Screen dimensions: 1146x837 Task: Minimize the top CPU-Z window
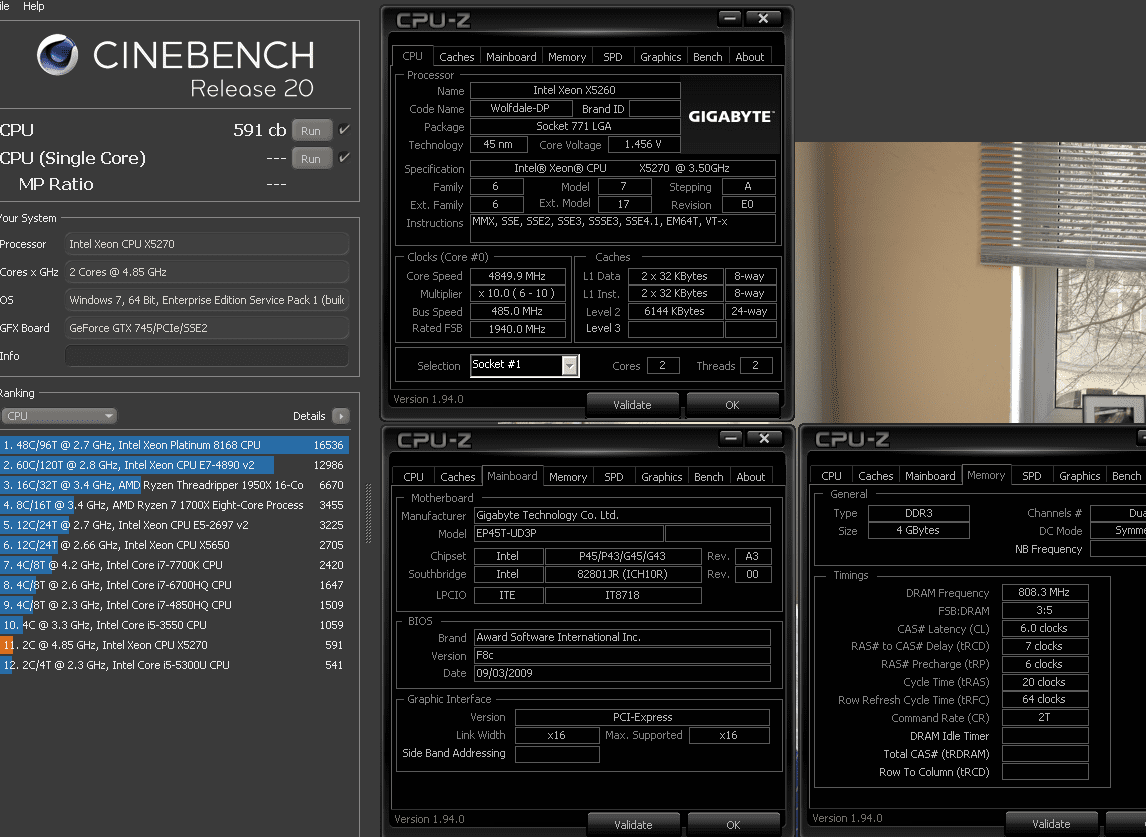pos(729,18)
